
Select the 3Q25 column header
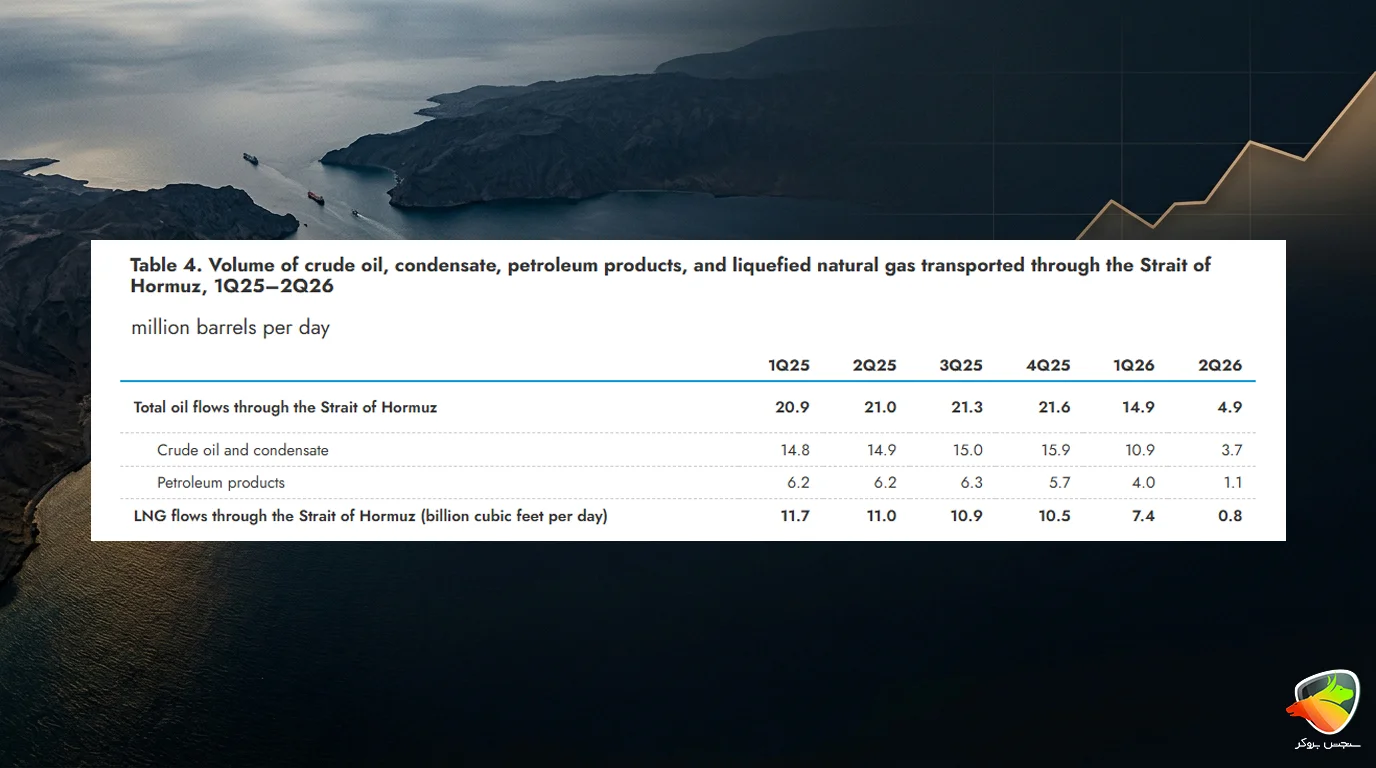tap(961, 365)
